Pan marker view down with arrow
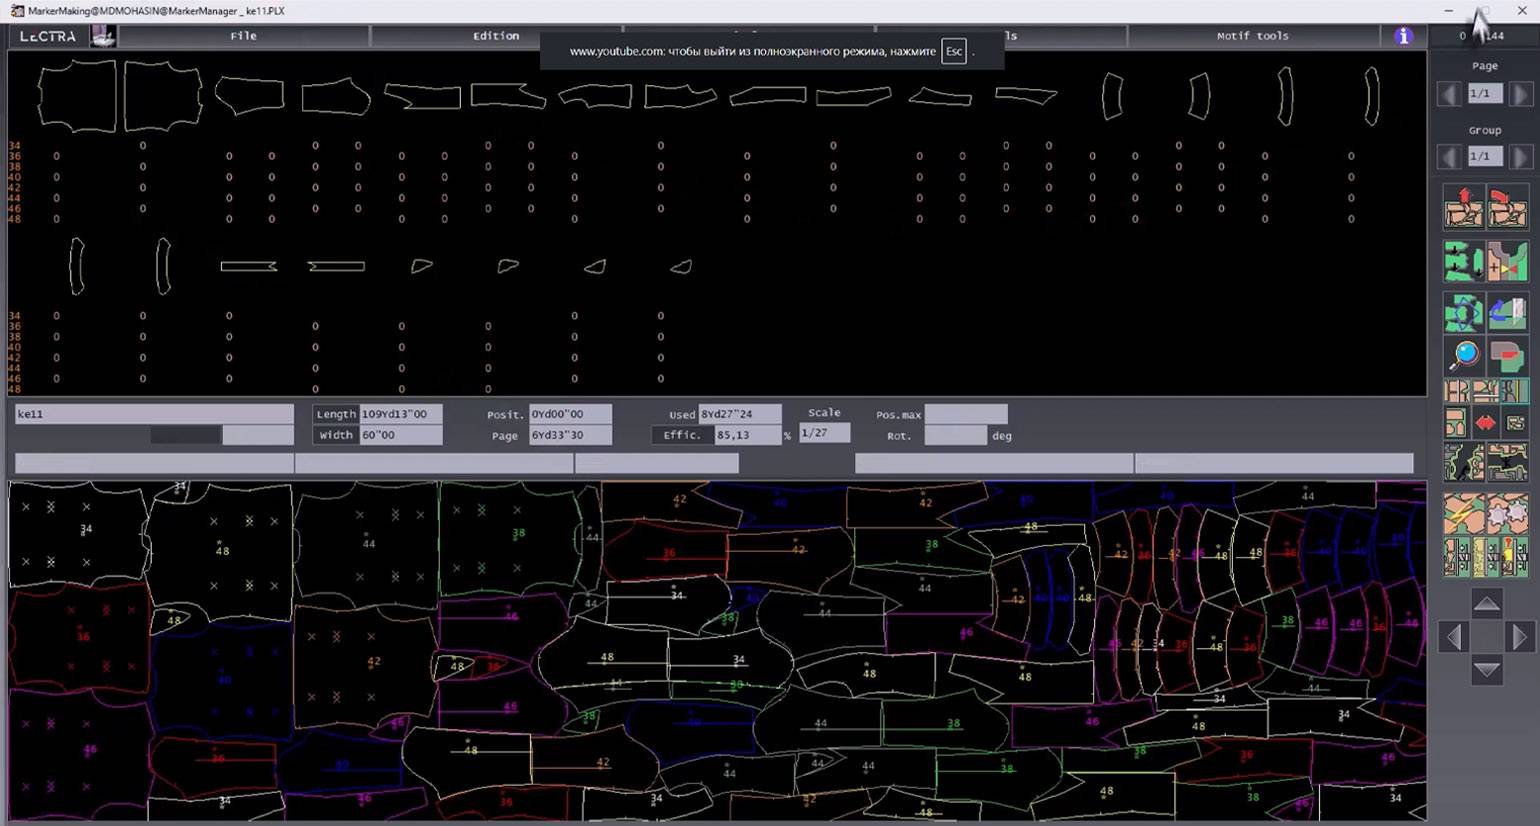 point(1486,670)
